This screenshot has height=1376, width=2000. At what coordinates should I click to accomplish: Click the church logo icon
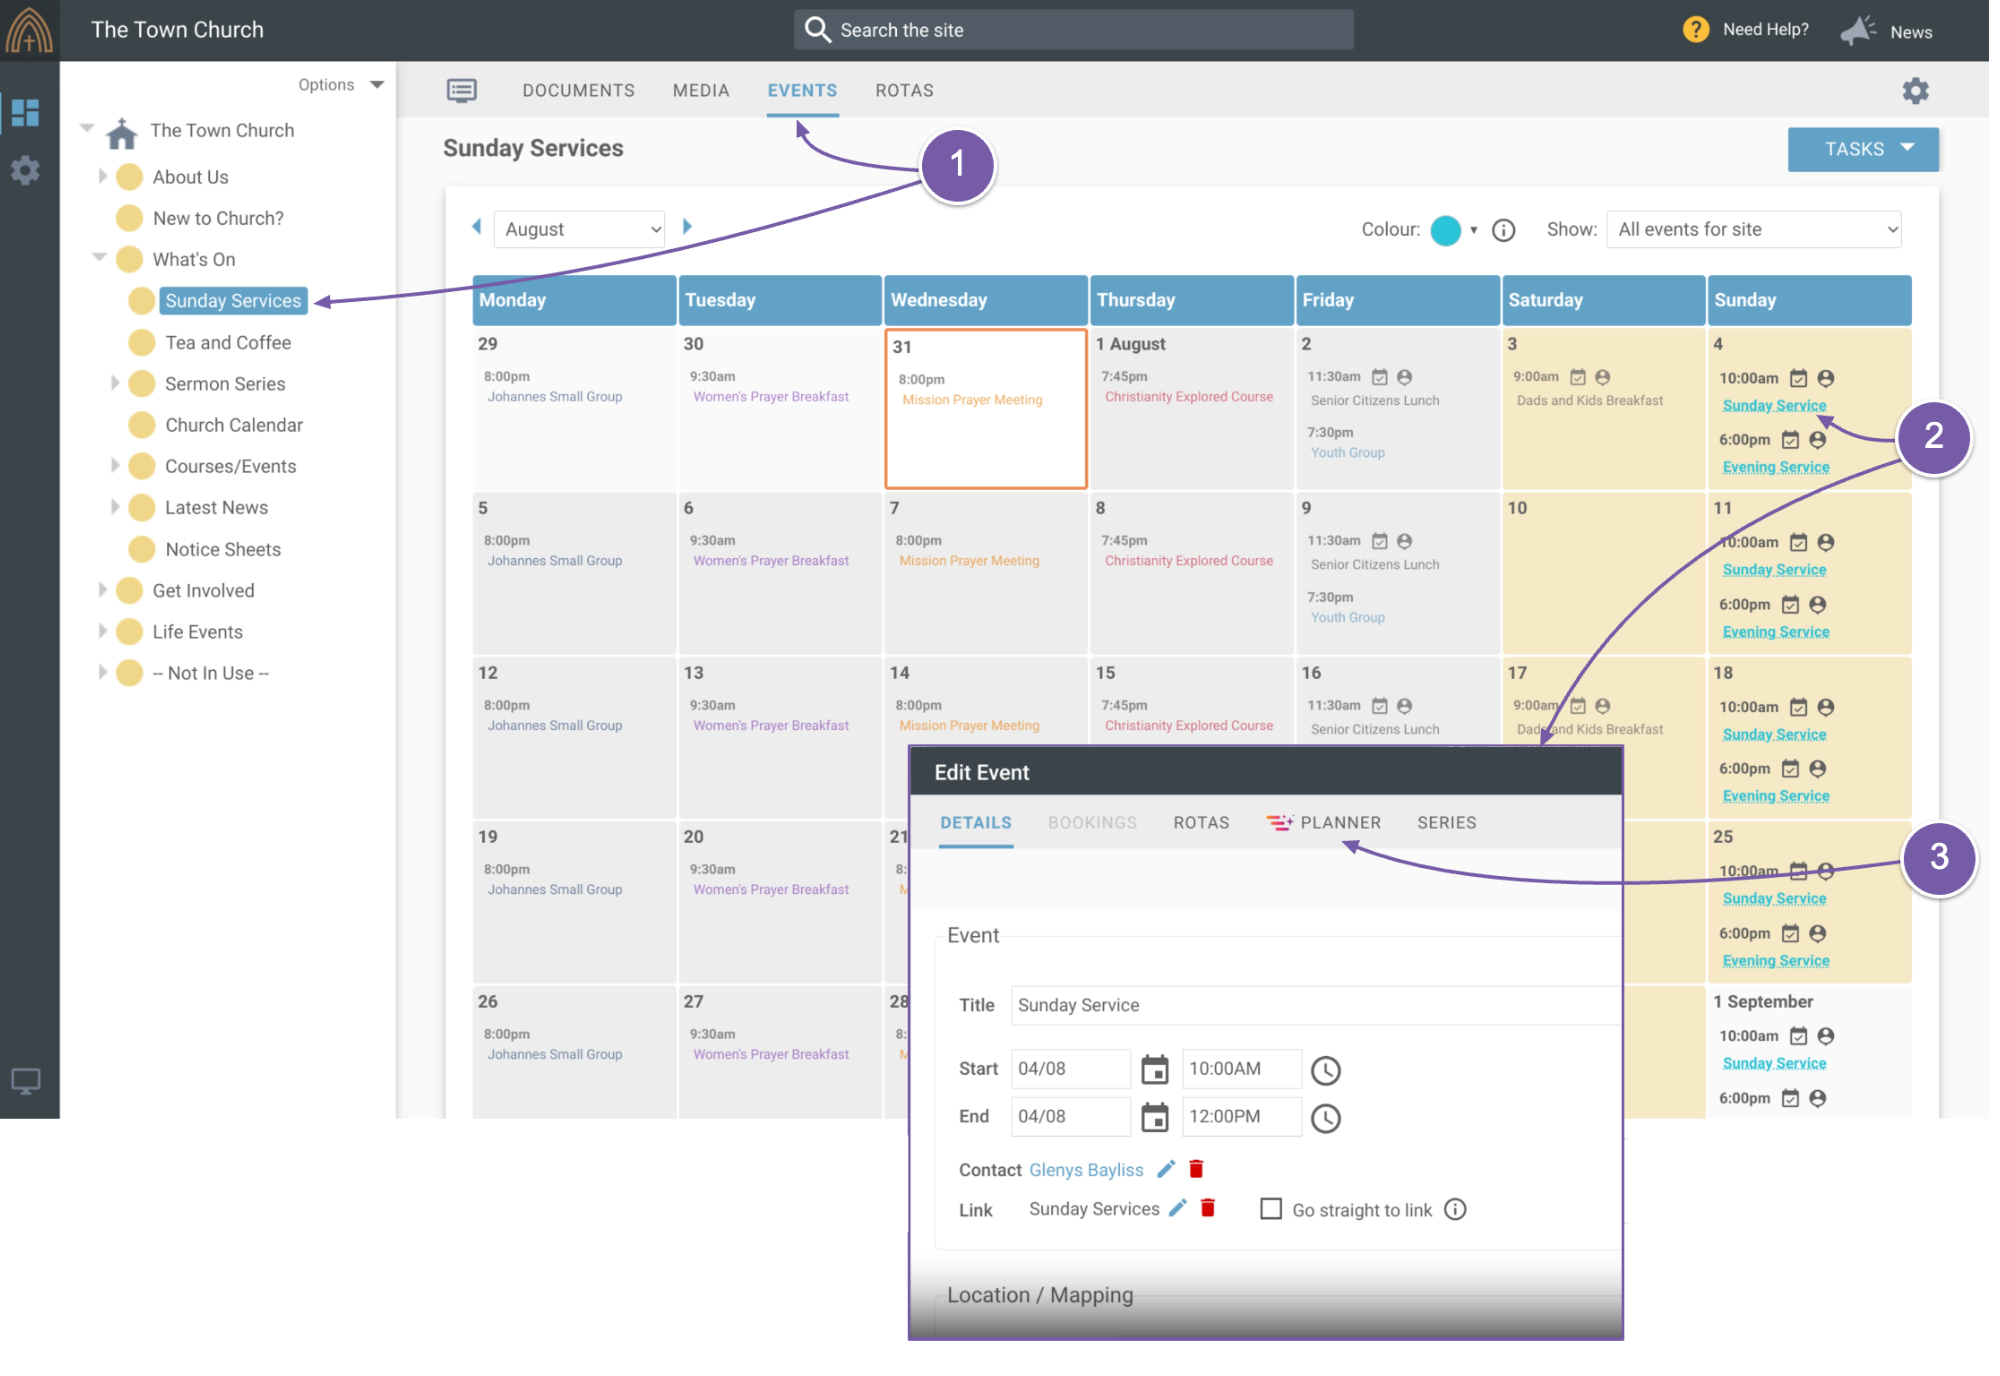[29, 30]
